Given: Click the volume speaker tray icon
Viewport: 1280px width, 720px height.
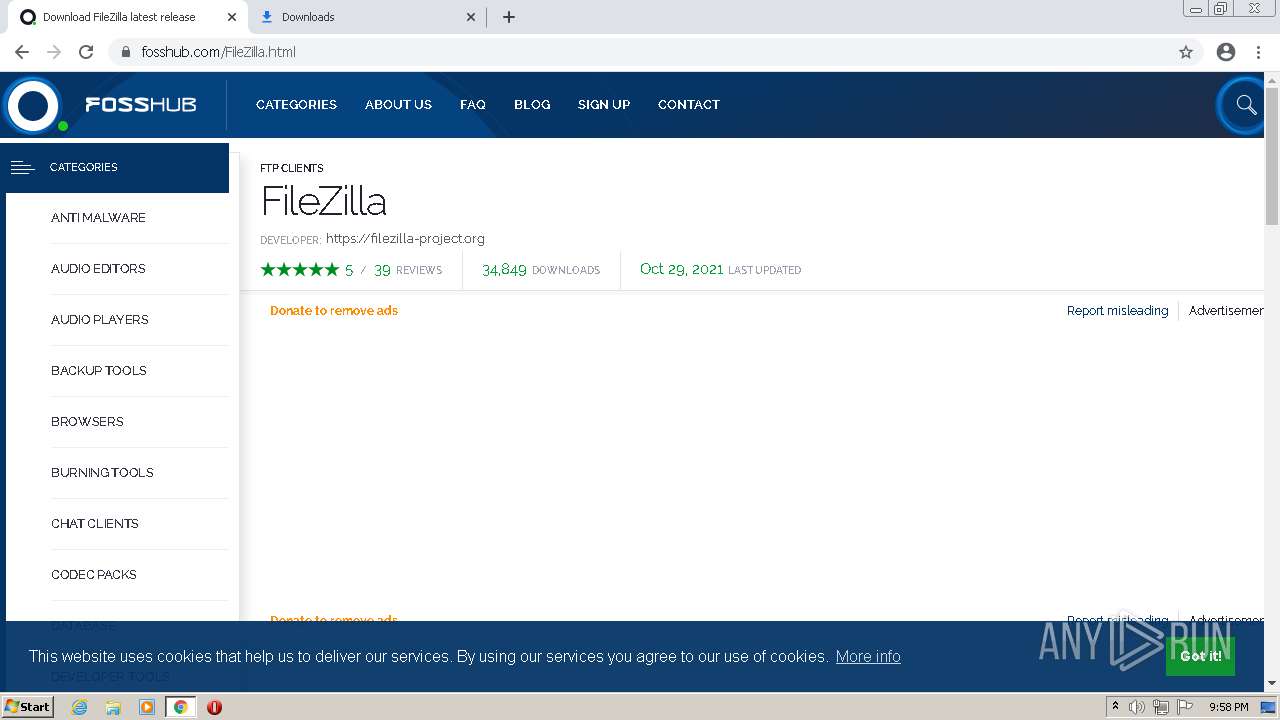Looking at the screenshot, I should [x=1137, y=707].
